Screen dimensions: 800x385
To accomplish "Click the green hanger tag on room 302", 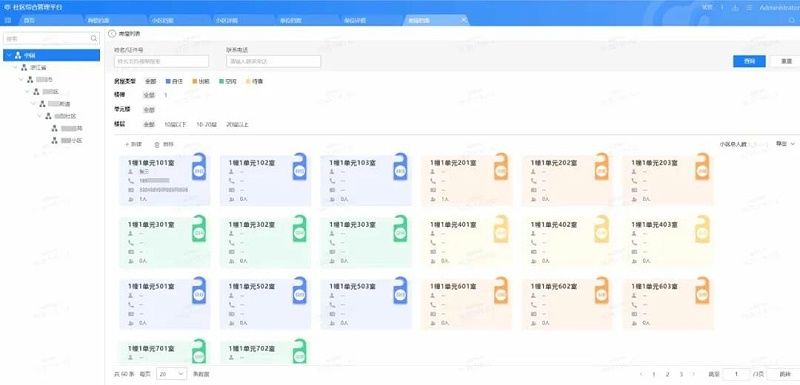I will [x=300, y=228].
